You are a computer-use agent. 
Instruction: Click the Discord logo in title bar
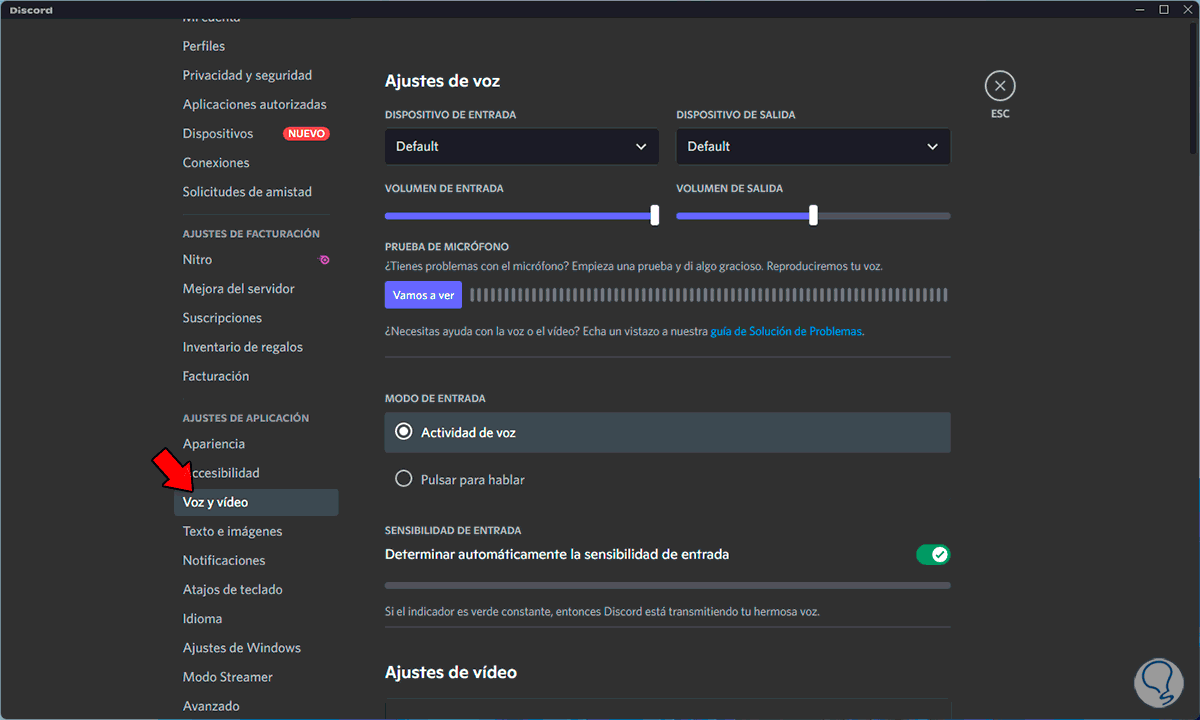pyautogui.click(x=31, y=9)
